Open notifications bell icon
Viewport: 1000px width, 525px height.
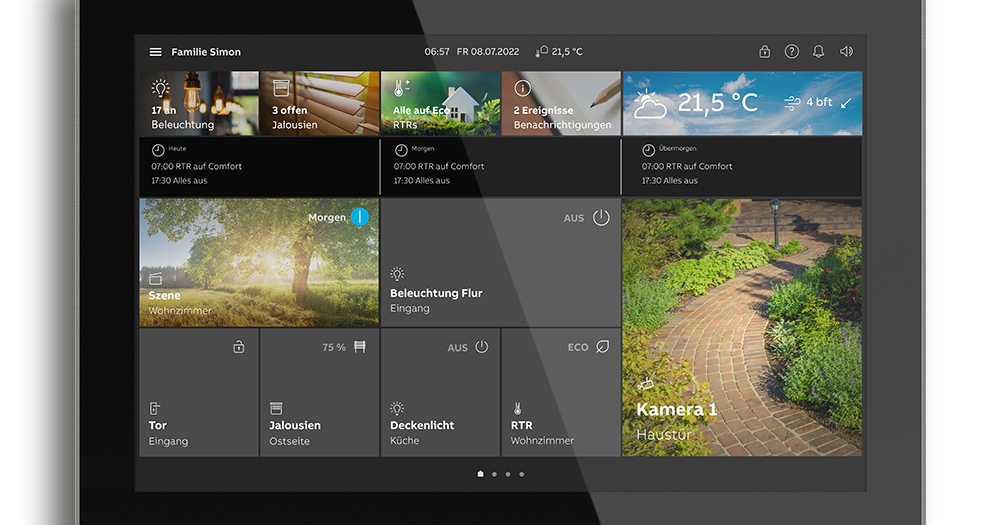(819, 52)
